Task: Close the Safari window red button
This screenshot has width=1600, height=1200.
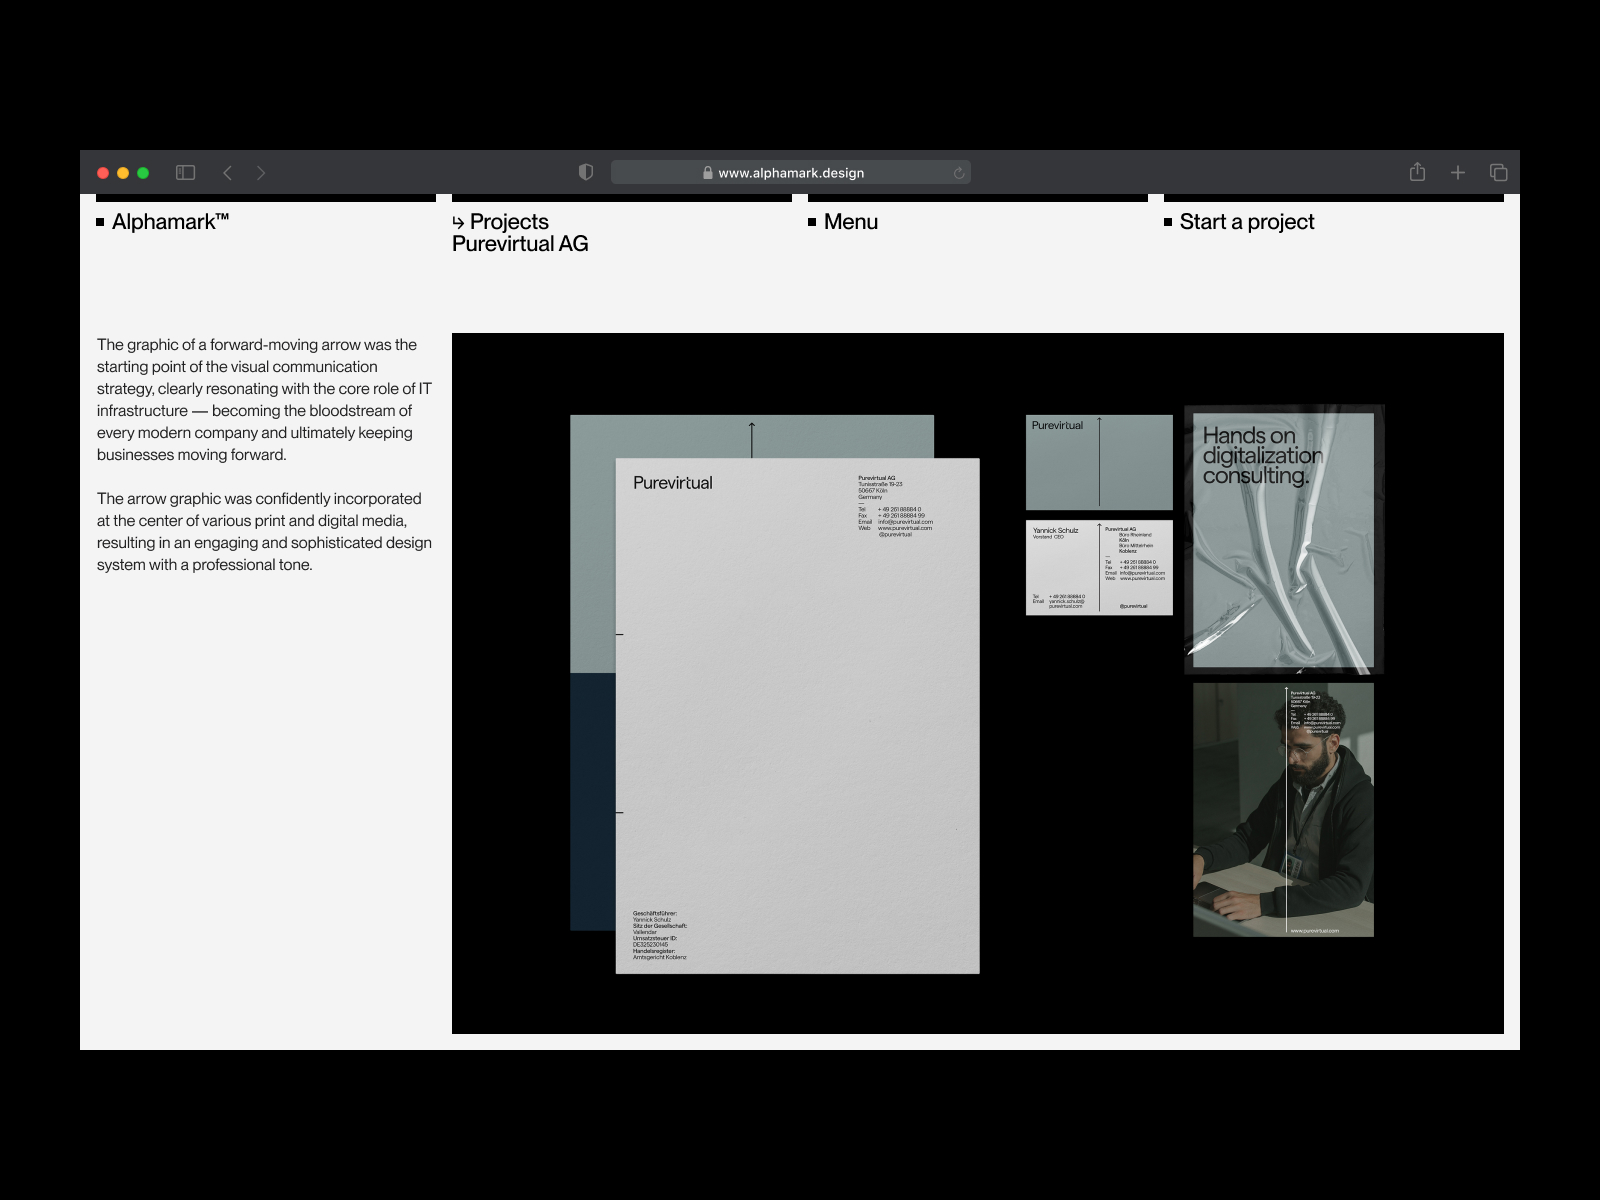Action: (103, 173)
